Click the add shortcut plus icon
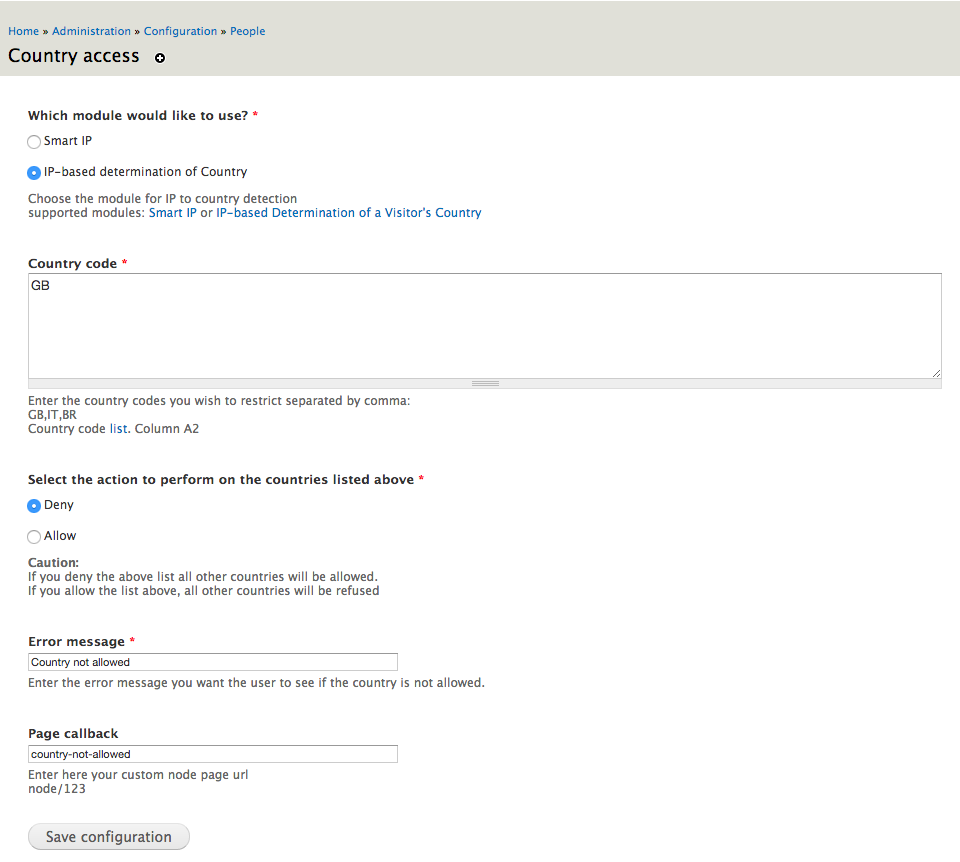This screenshot has height=862, width=960. click(160, 58)
